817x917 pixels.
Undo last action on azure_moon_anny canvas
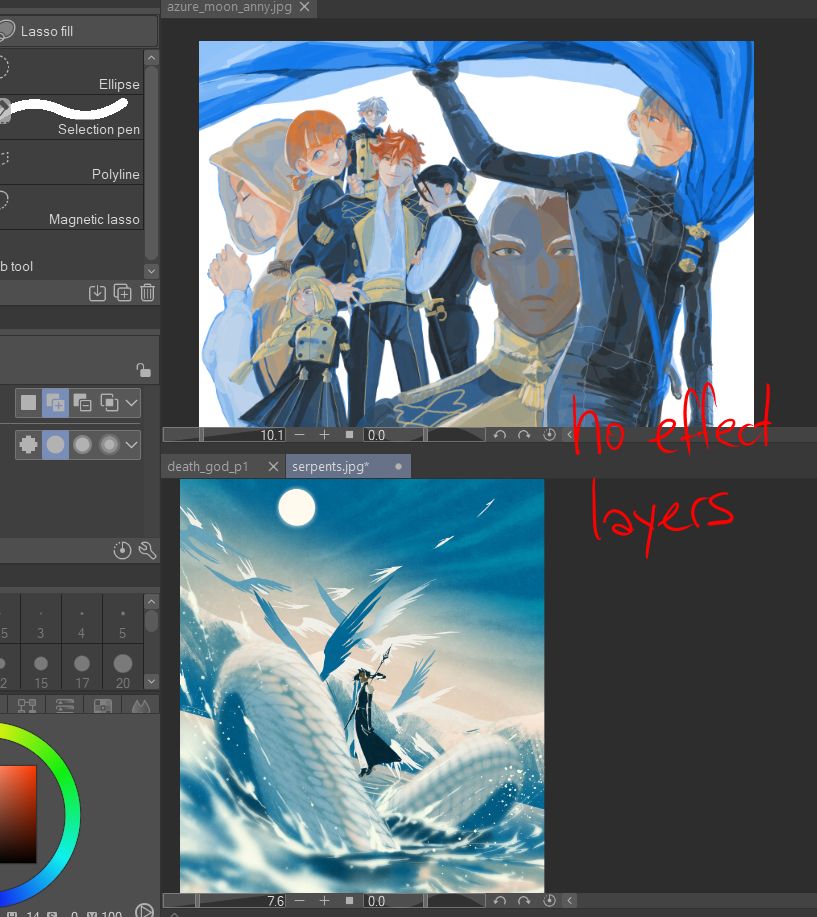pos(498,434)
